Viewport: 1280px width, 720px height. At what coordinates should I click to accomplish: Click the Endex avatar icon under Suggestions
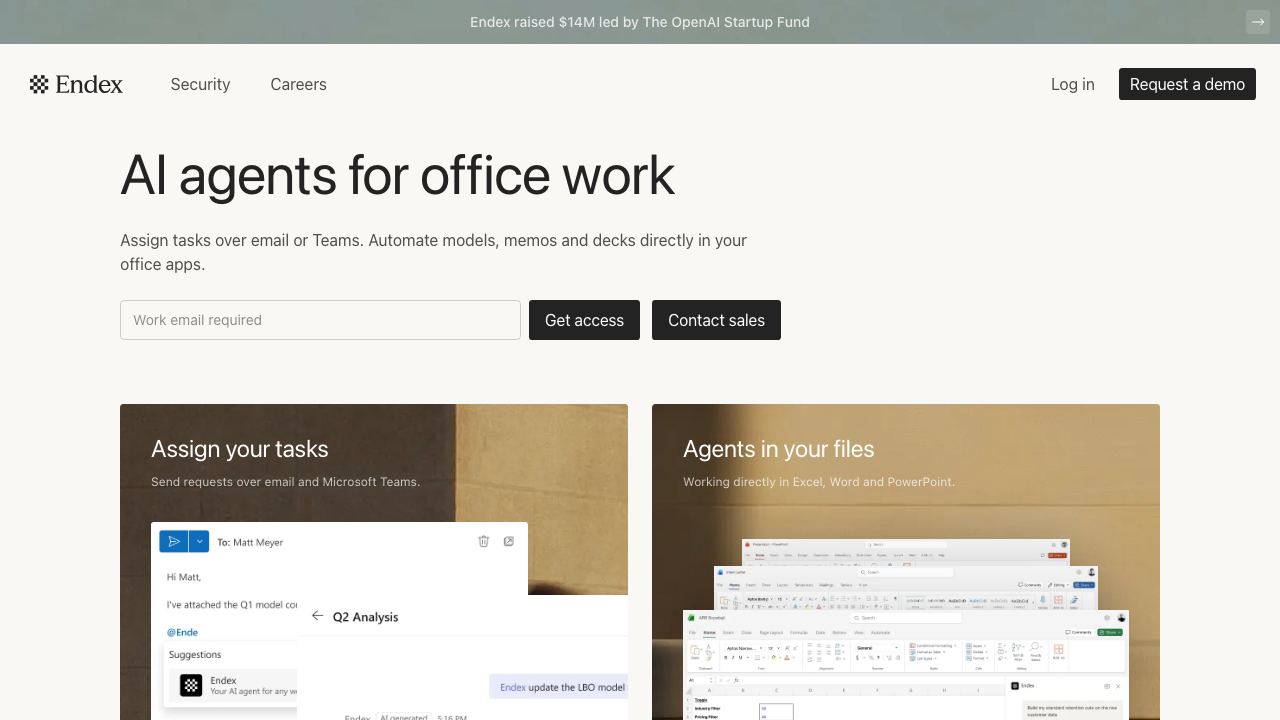191,685
